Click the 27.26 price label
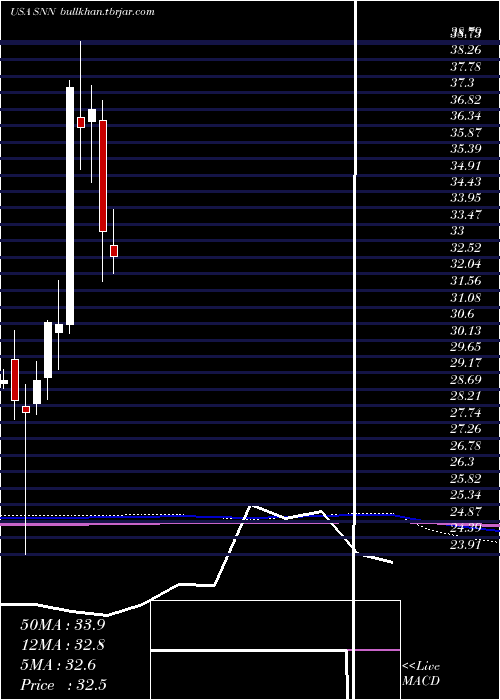 click(466, 429)
